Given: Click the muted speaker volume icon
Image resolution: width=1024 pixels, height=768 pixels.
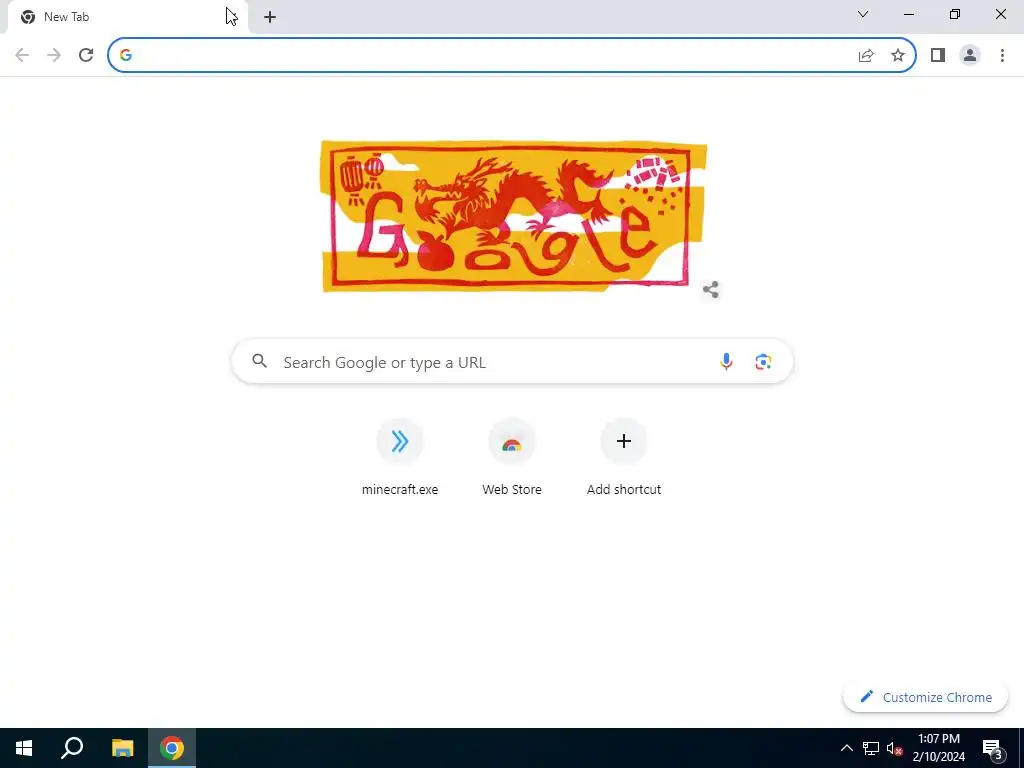Looking at the screenshot, I should click(x=894, y=748).
